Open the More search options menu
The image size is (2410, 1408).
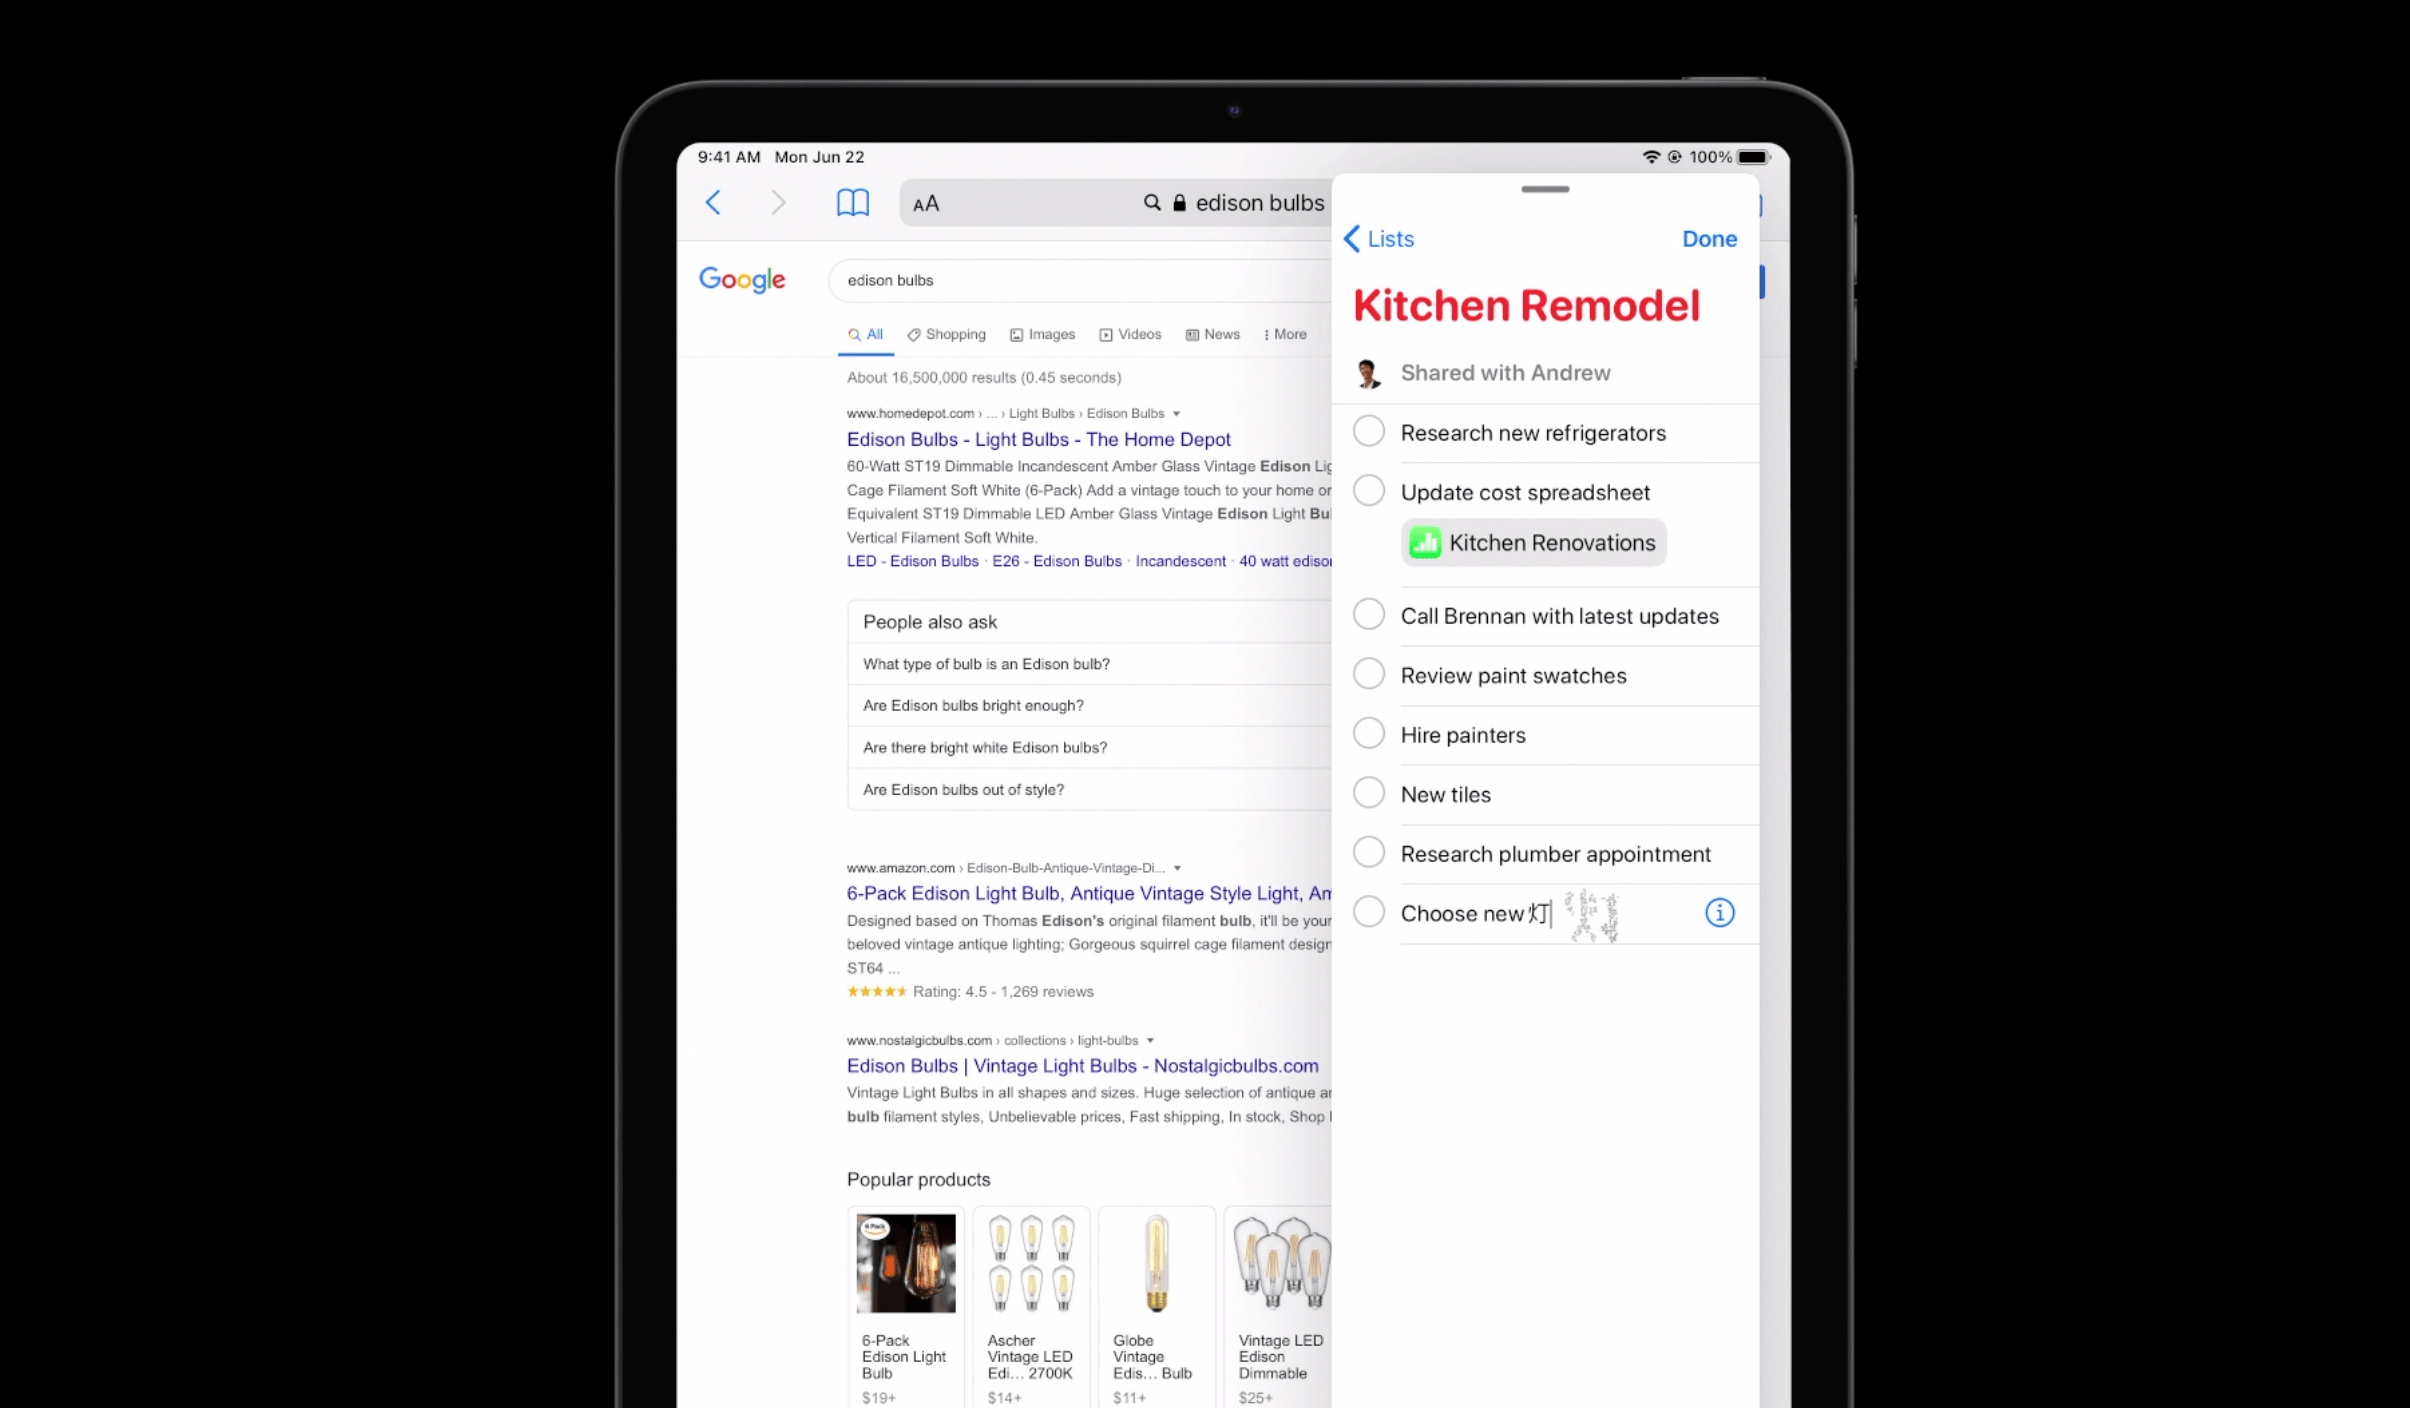pyautogui.click(x=1285, y=335)
